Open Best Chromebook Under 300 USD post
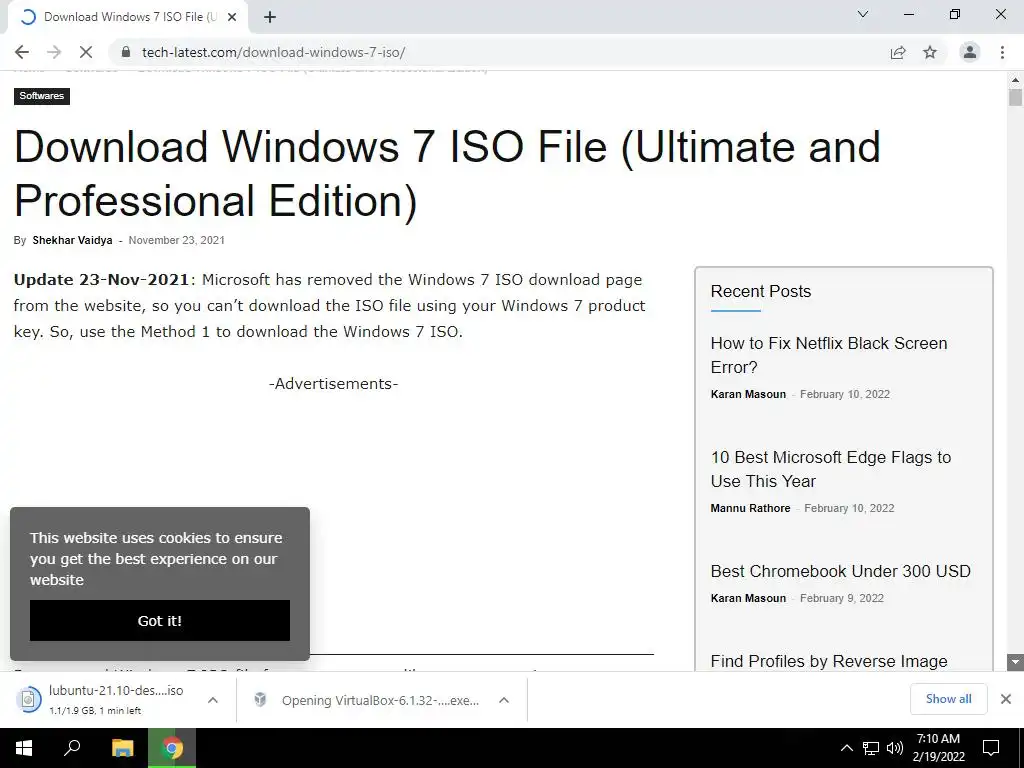Screen dimensions: 1024x768 pos(840,571)
